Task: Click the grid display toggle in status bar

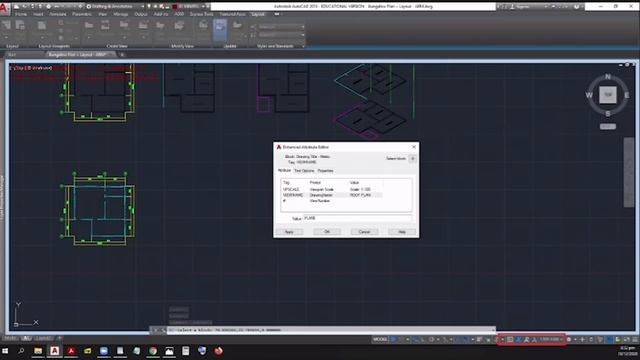Action: tap(393, 340)
